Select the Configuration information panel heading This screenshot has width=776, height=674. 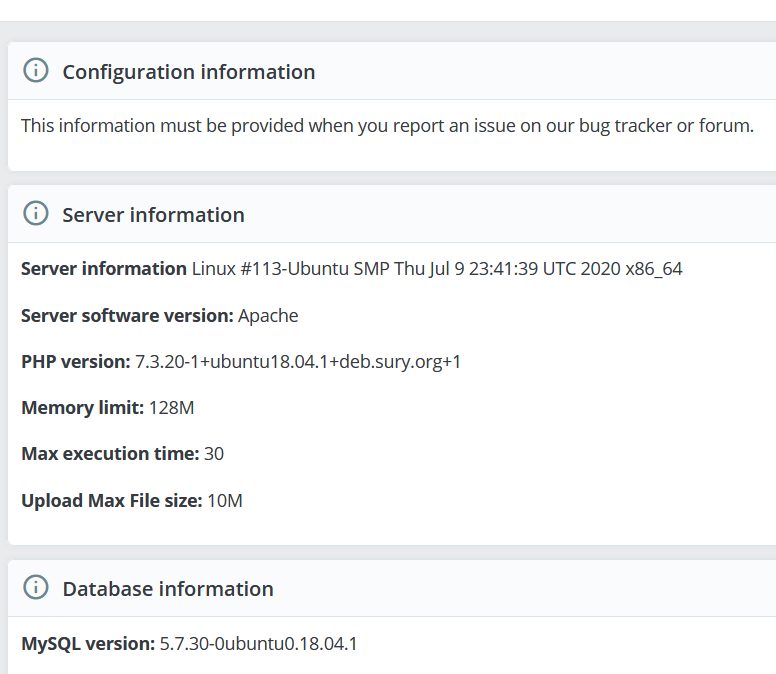coord(189,72)
